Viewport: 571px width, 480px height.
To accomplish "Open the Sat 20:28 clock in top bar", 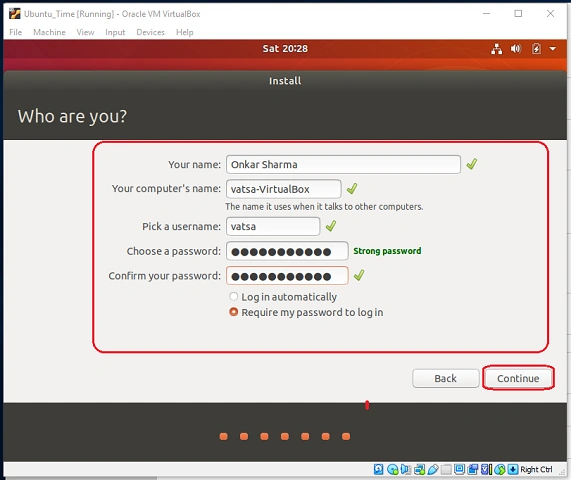I will (x=285, y=48).
